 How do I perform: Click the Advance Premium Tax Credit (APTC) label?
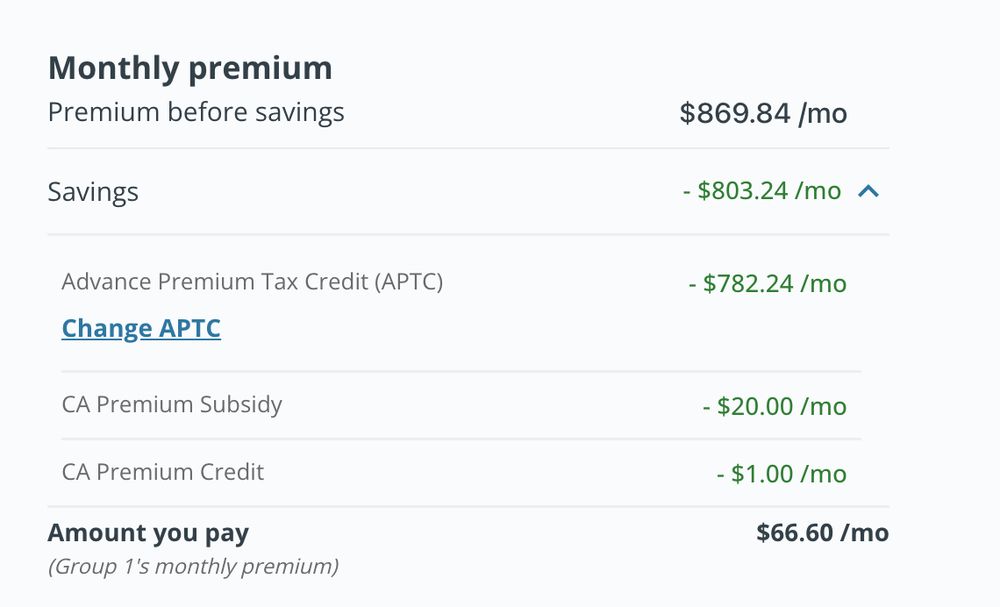[x=252, y=281]
